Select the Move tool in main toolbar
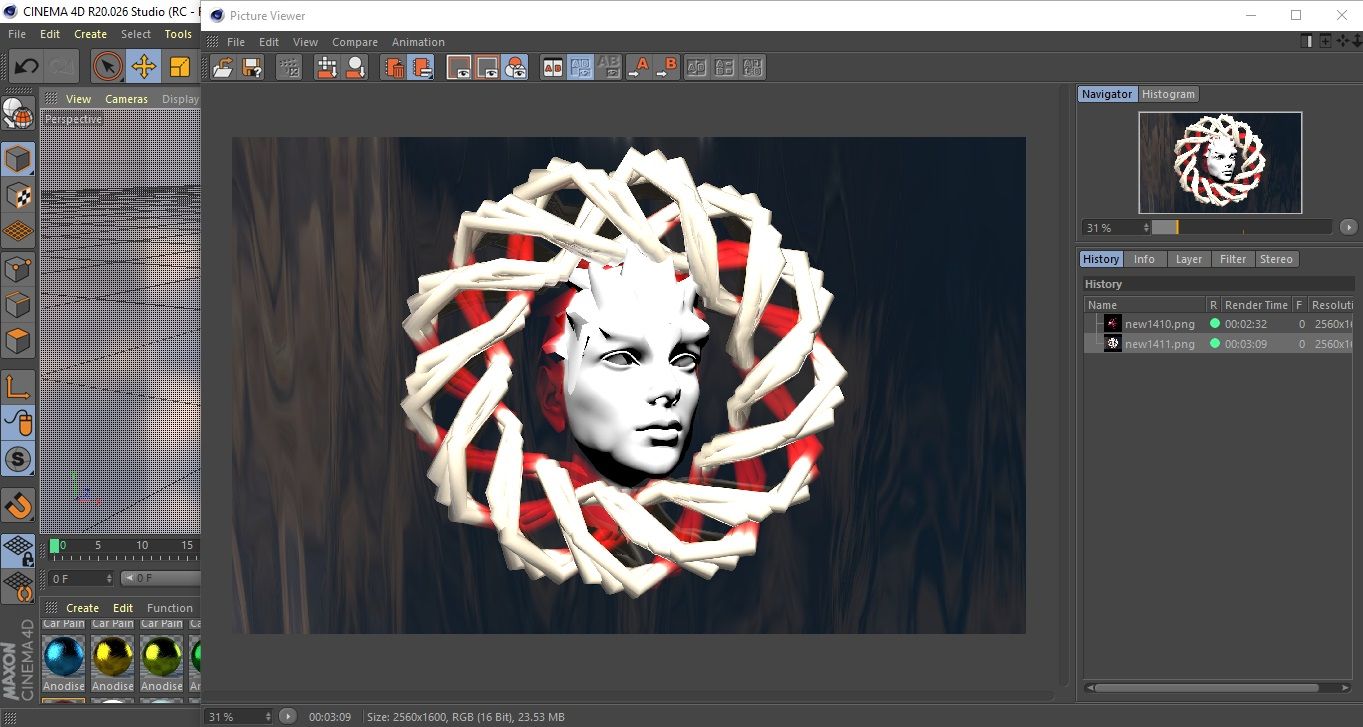This screenshot has height=727, width=1363. 144,67
